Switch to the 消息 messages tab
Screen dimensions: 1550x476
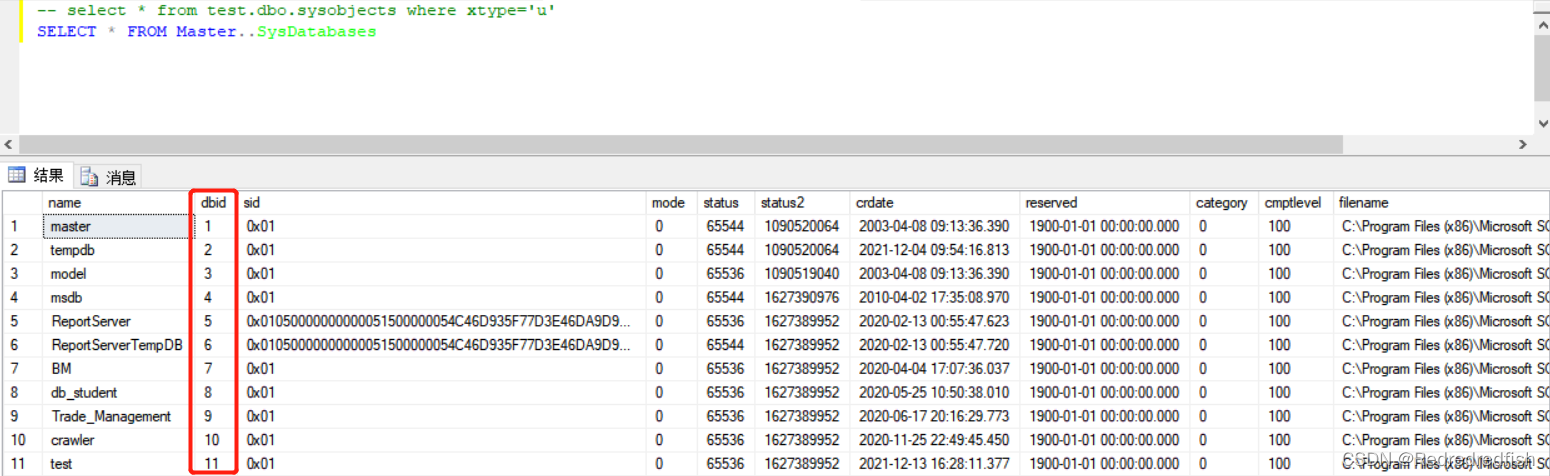[x=108, y=178]
